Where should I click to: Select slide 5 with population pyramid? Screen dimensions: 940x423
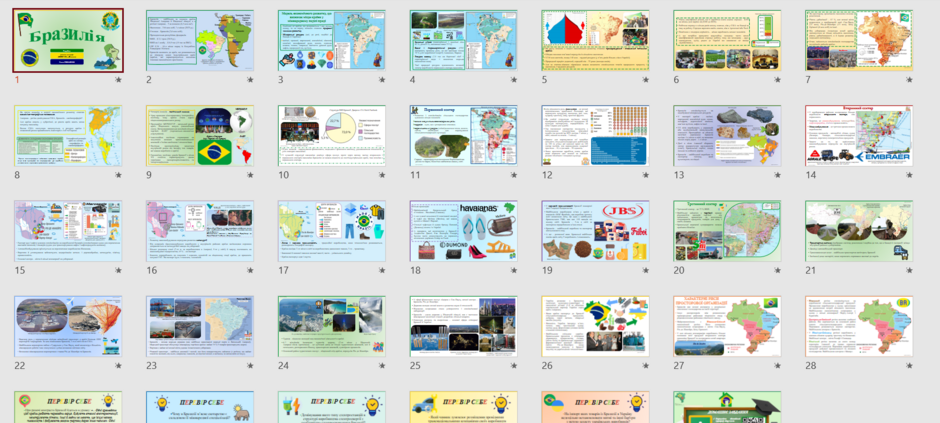click(x=595, y=41)
